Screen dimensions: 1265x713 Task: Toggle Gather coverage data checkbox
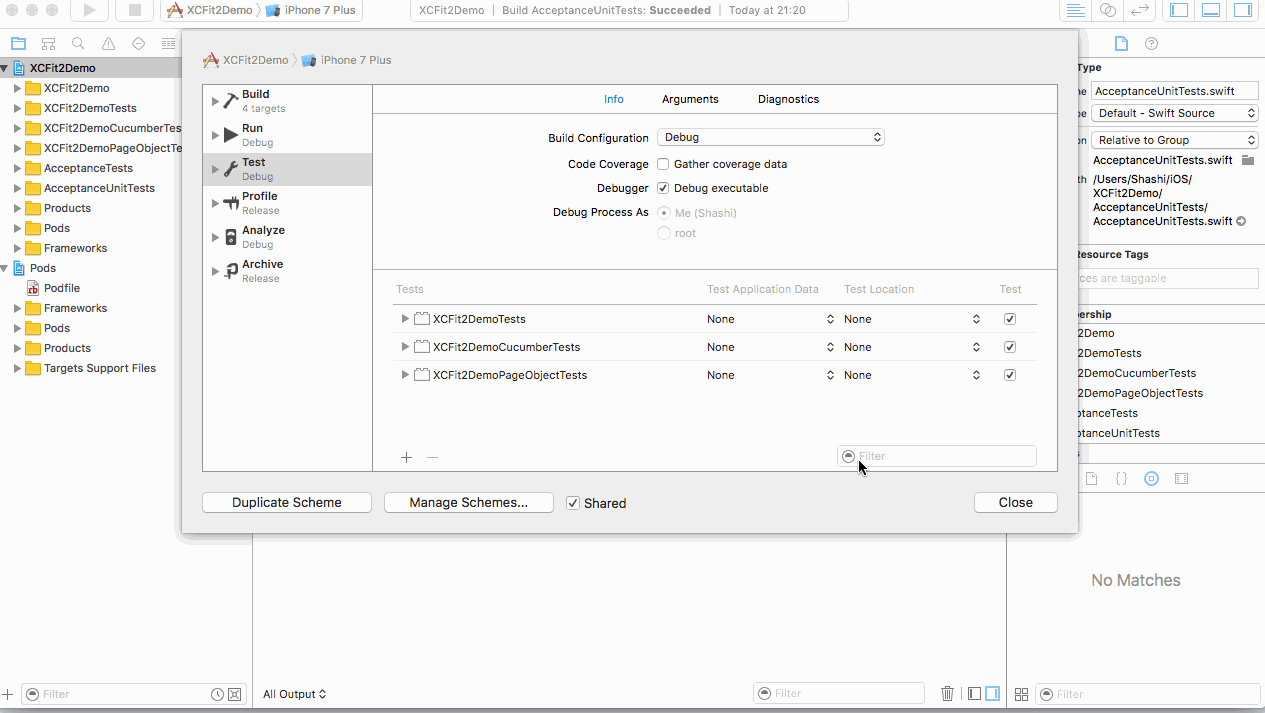[663, 164]
